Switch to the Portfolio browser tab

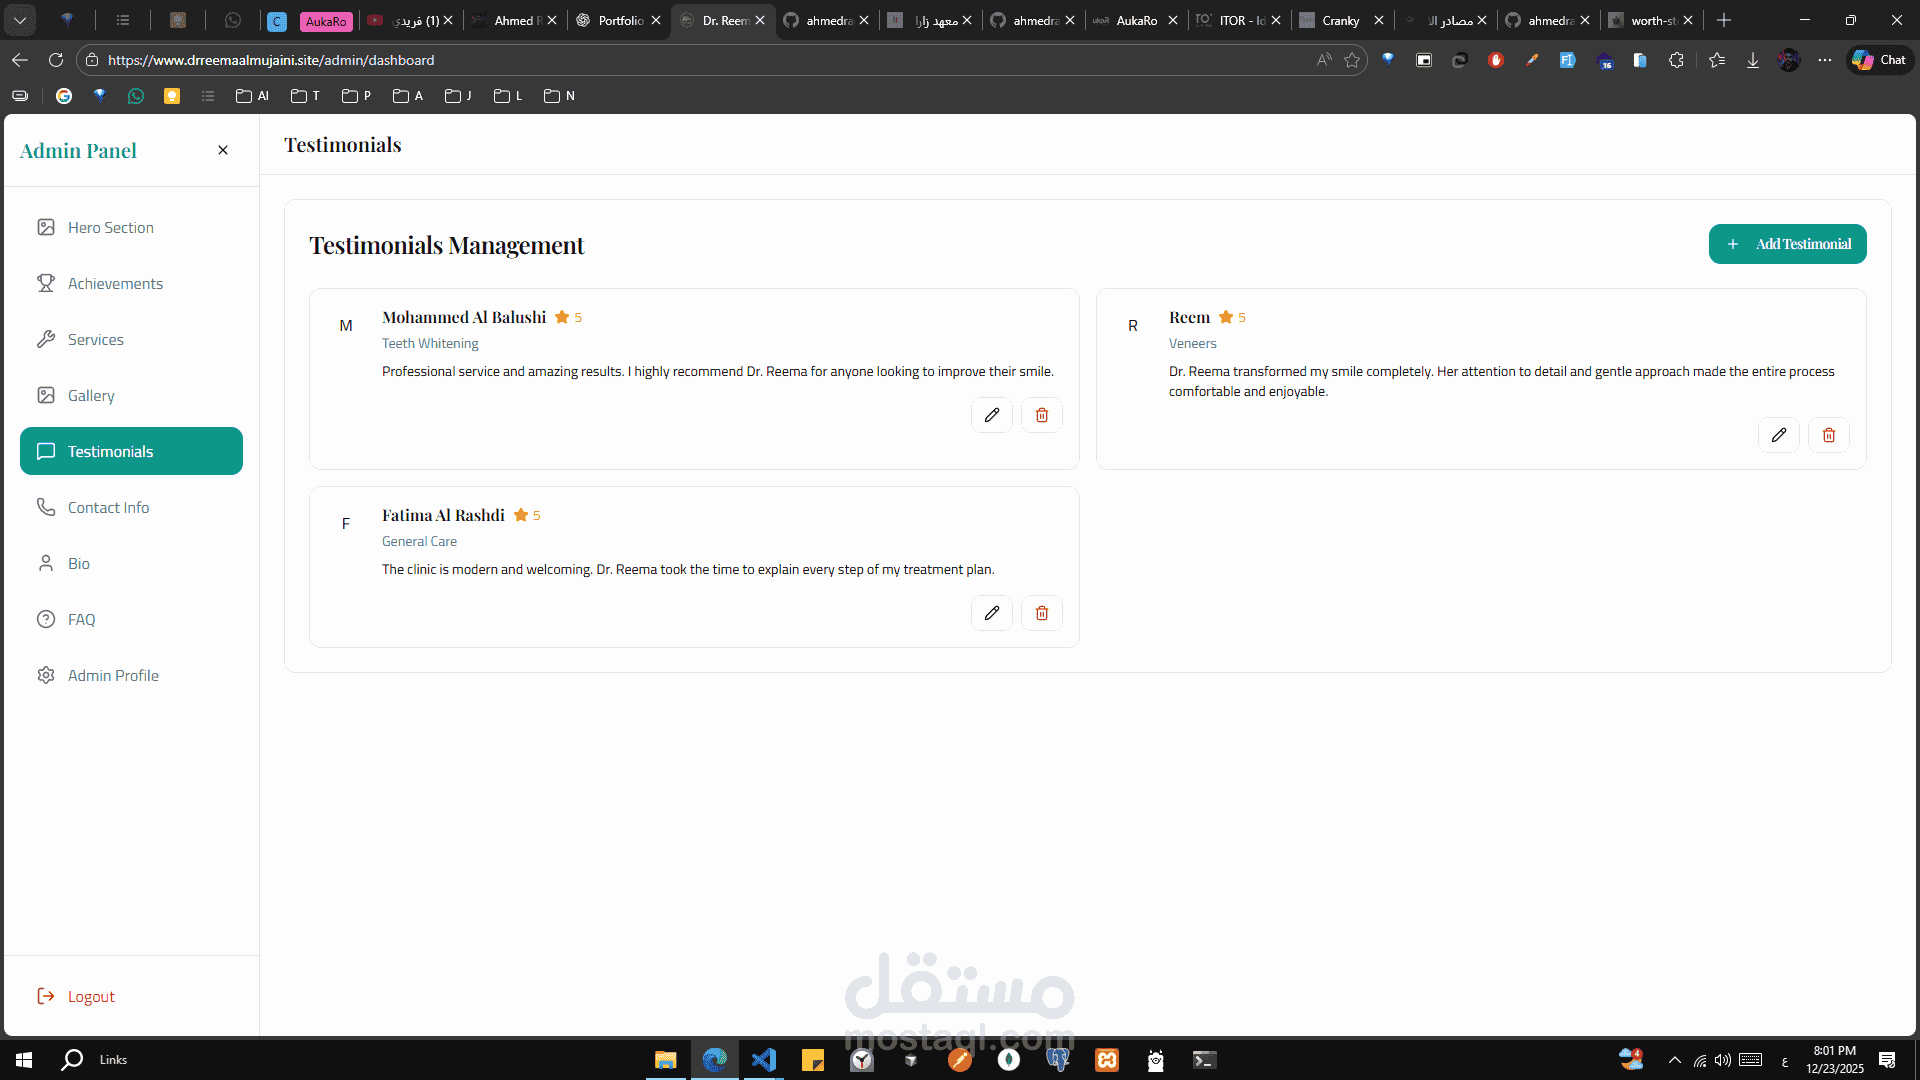click(618, 20)
